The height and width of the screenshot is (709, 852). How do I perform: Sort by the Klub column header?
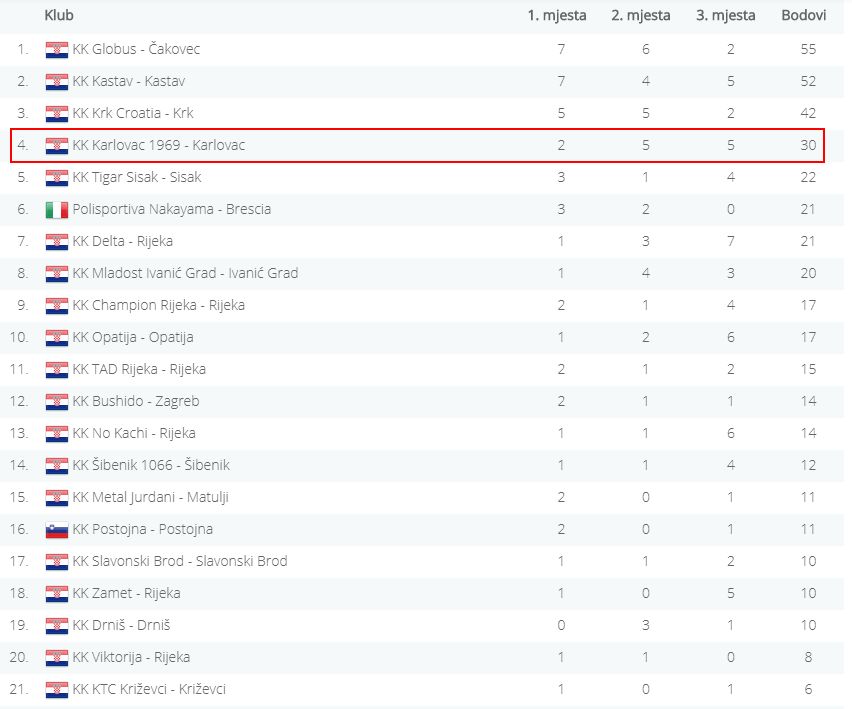point(59,15)
